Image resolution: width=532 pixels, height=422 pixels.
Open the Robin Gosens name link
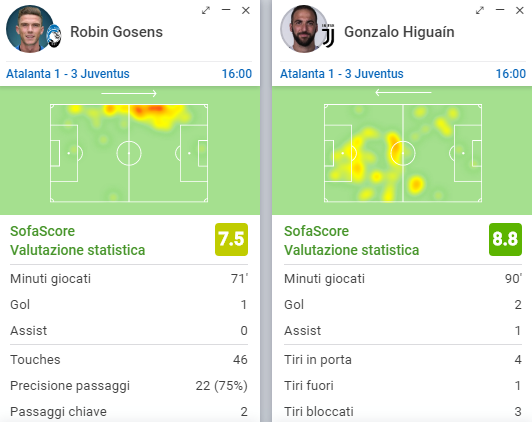(x=116, y=32)
